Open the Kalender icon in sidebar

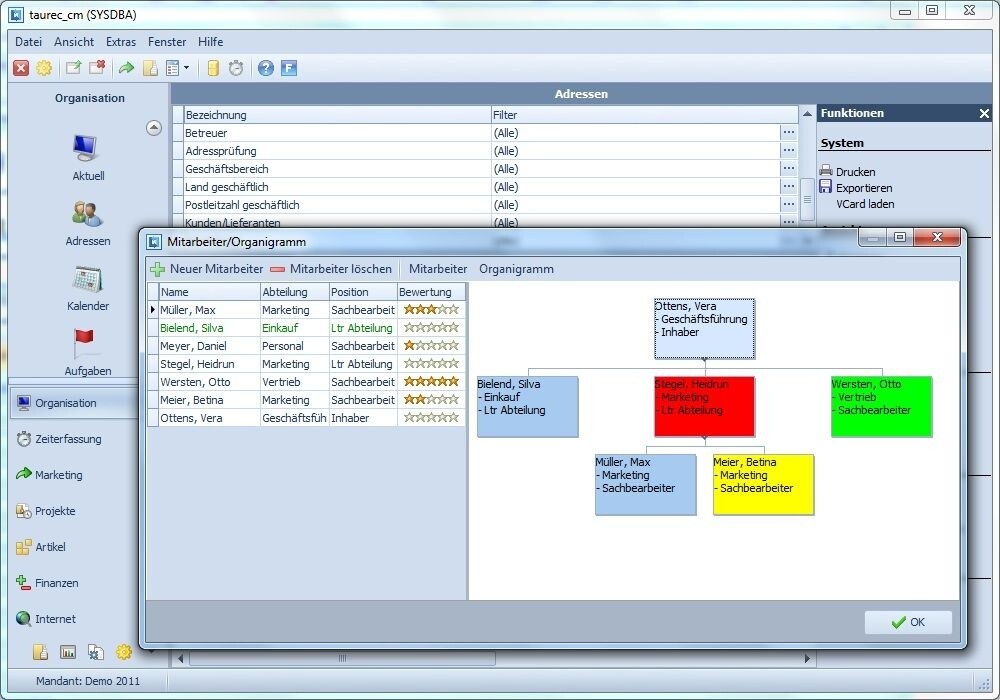coord(88,280)
